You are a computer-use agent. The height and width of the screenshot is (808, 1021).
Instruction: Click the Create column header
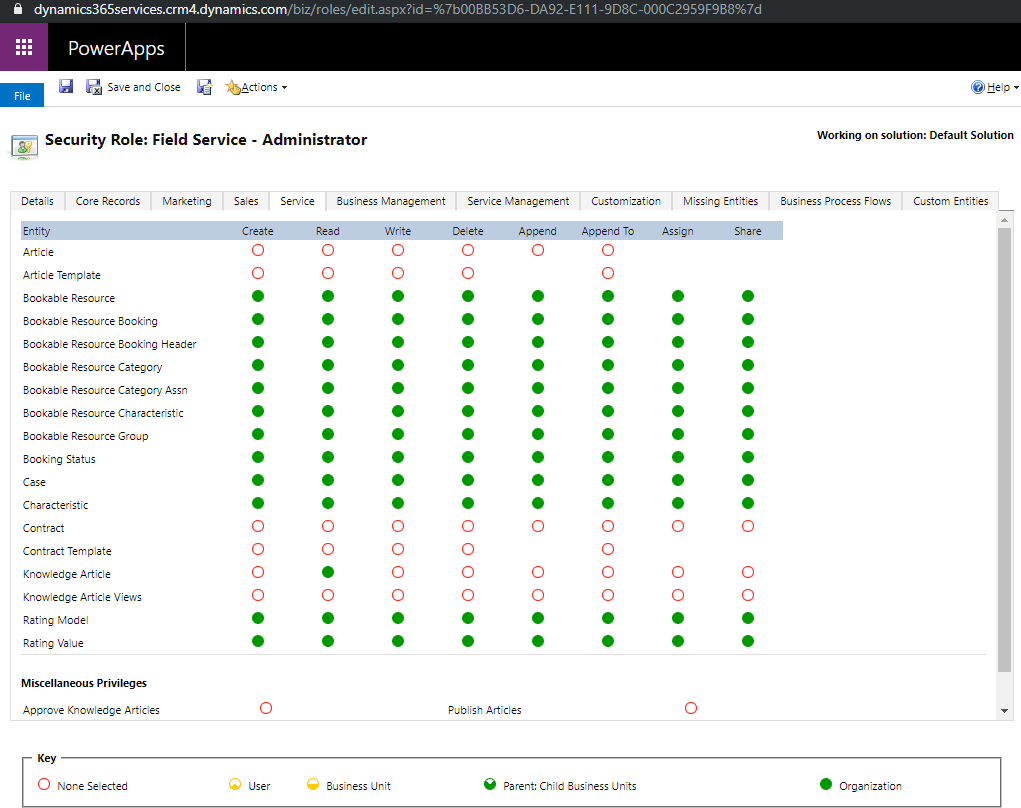[258, 231]
